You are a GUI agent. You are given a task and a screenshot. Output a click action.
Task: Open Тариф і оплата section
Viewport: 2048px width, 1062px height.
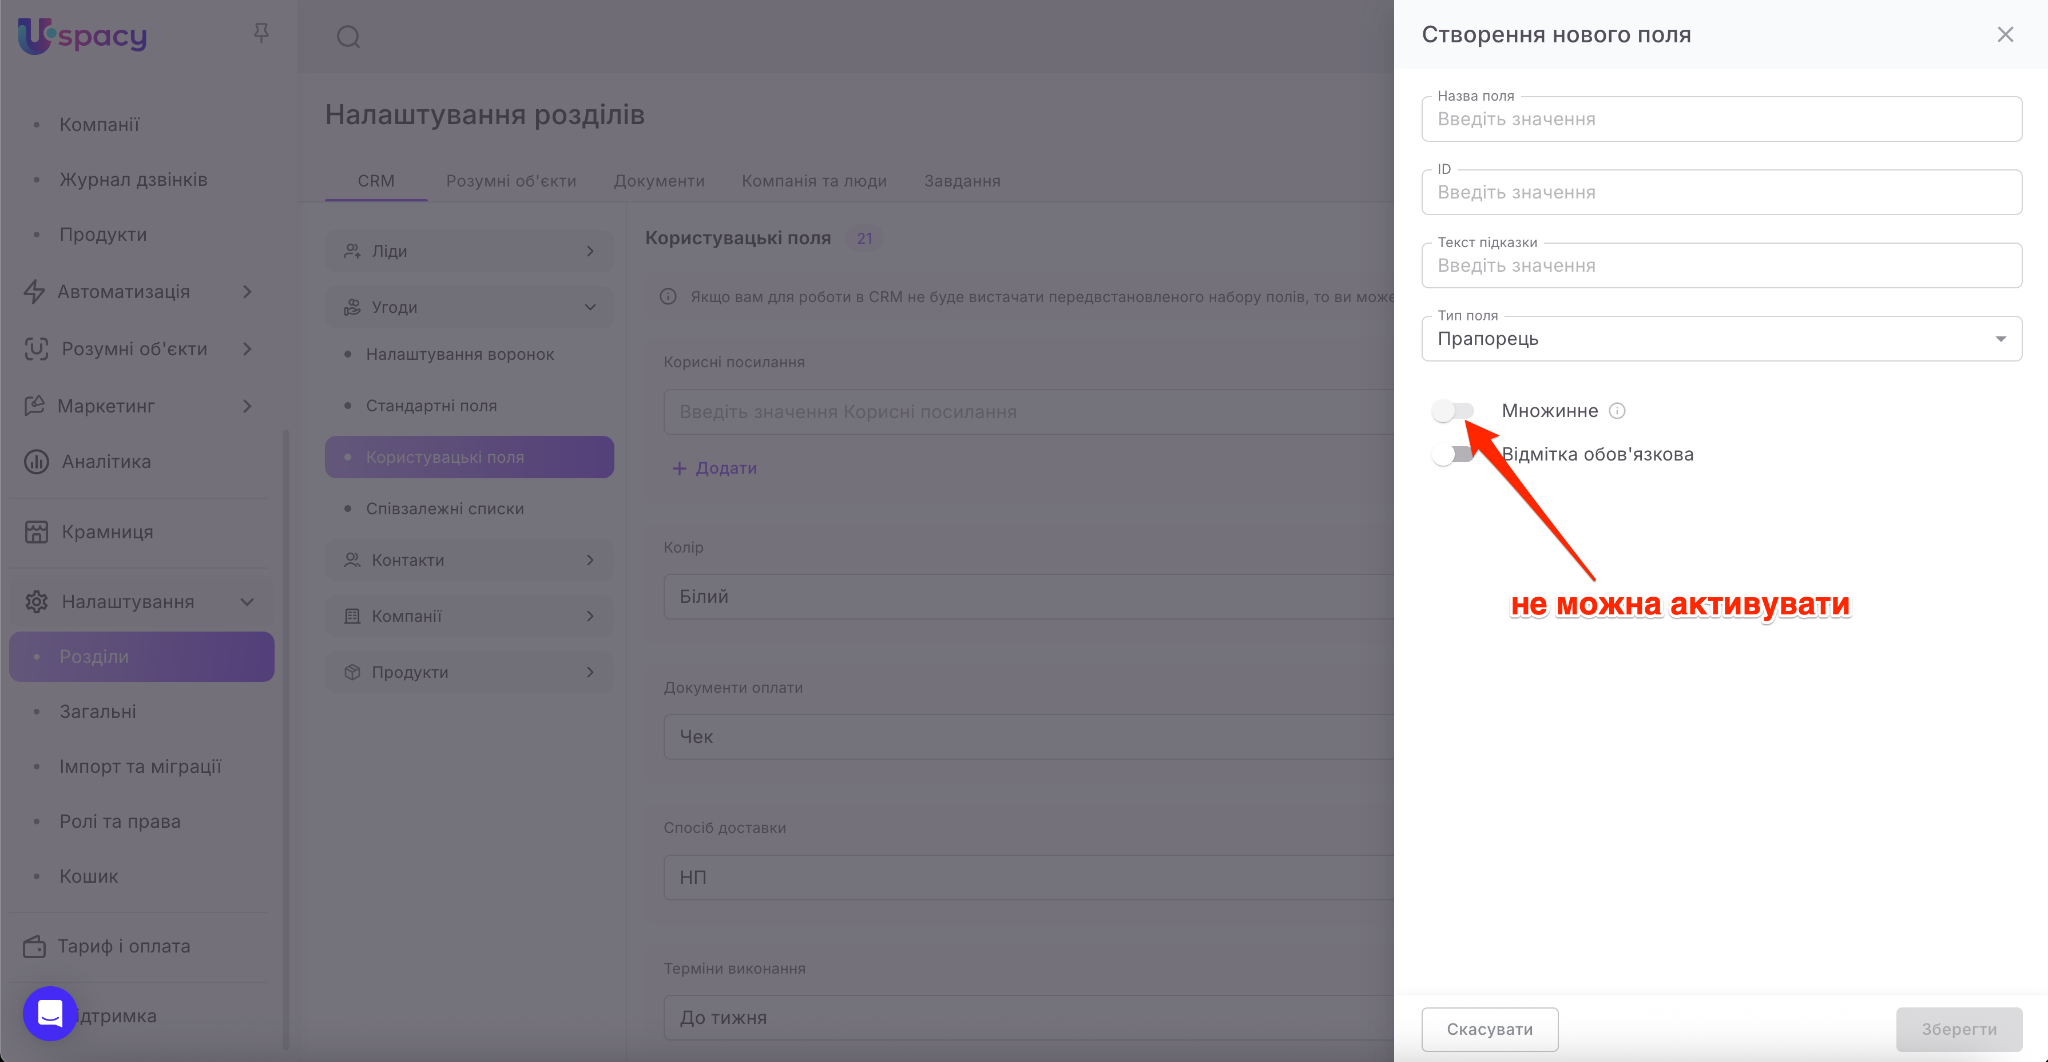(123, 946)
